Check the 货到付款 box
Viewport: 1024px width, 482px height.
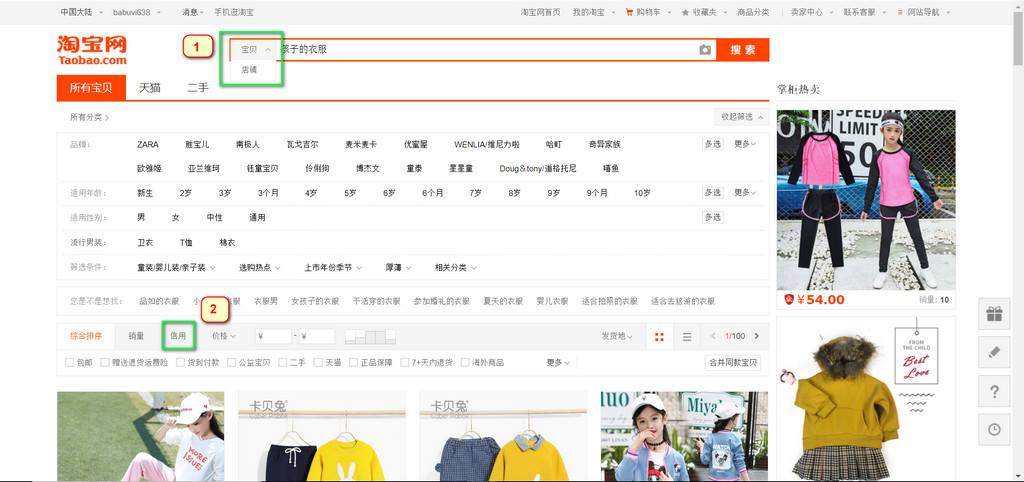click(x=180, y=362)
